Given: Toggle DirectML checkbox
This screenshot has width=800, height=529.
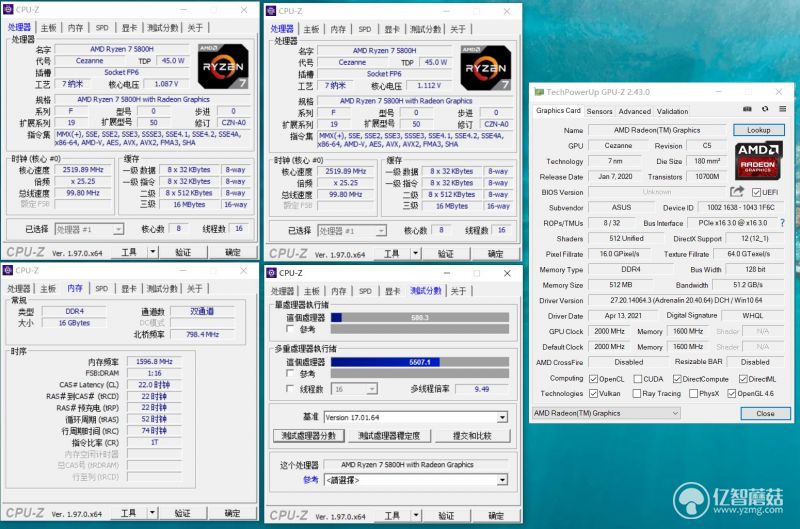Looking at the screenshot, I should coord(743,379).
